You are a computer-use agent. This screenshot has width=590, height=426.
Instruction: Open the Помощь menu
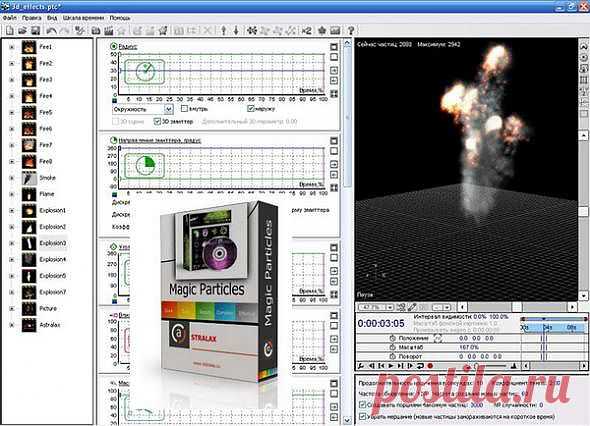[x=120, y=18]
